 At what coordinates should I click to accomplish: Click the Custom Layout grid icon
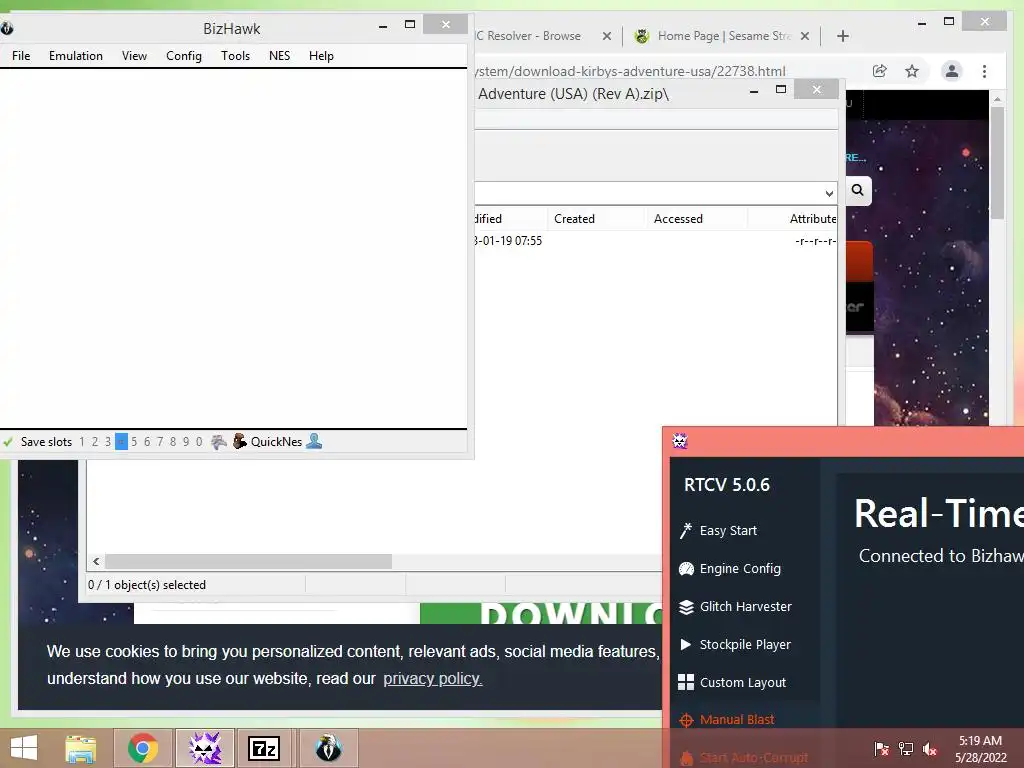(686, 682)
